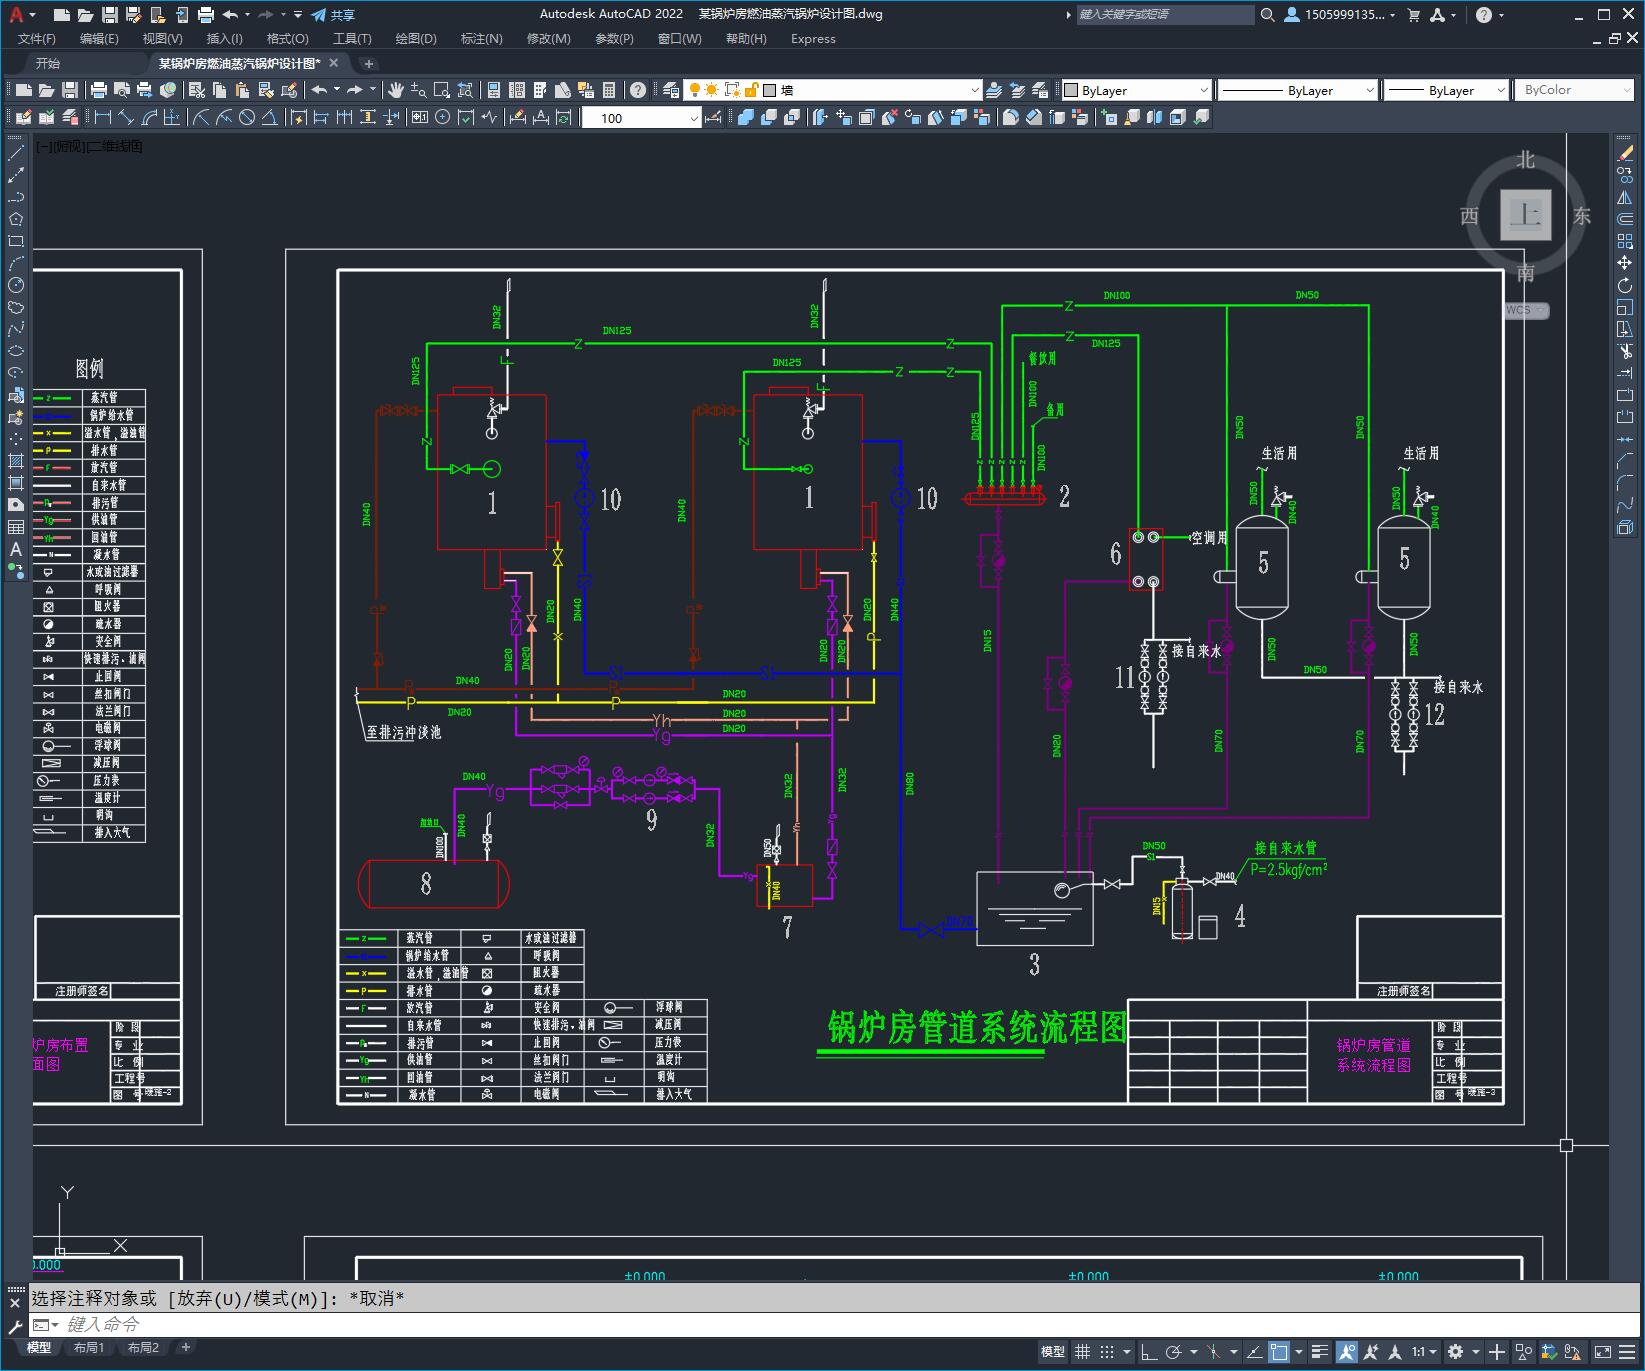The height and width of the screenshot is (1371, 1645).
Task: Toggle object snap tracking in the status bar
Action: [x=1254, y=1352]
